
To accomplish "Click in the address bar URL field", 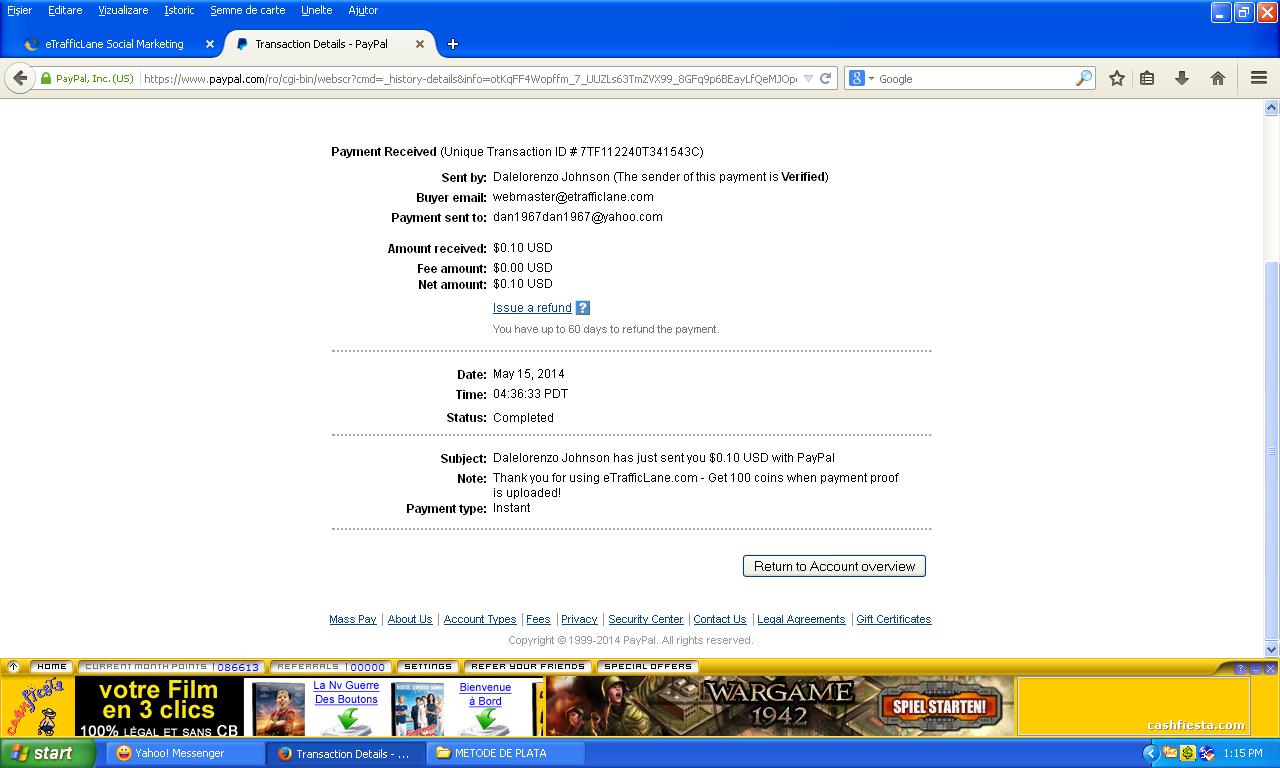I will tap(470, 78).
